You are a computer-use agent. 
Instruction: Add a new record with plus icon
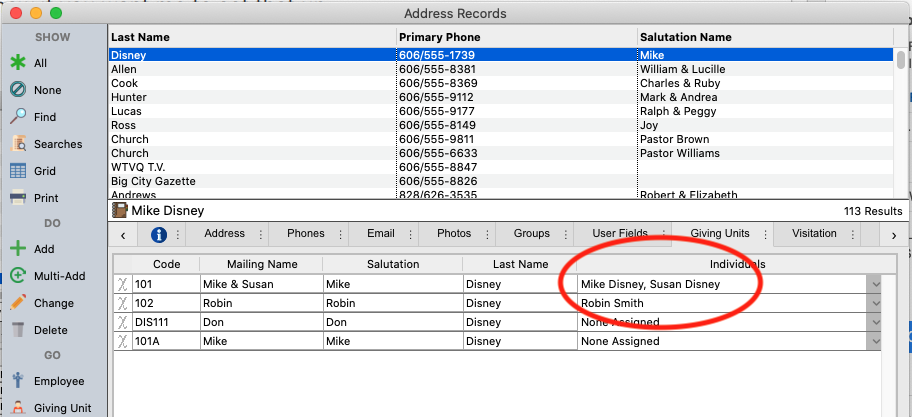pos(18,249)
